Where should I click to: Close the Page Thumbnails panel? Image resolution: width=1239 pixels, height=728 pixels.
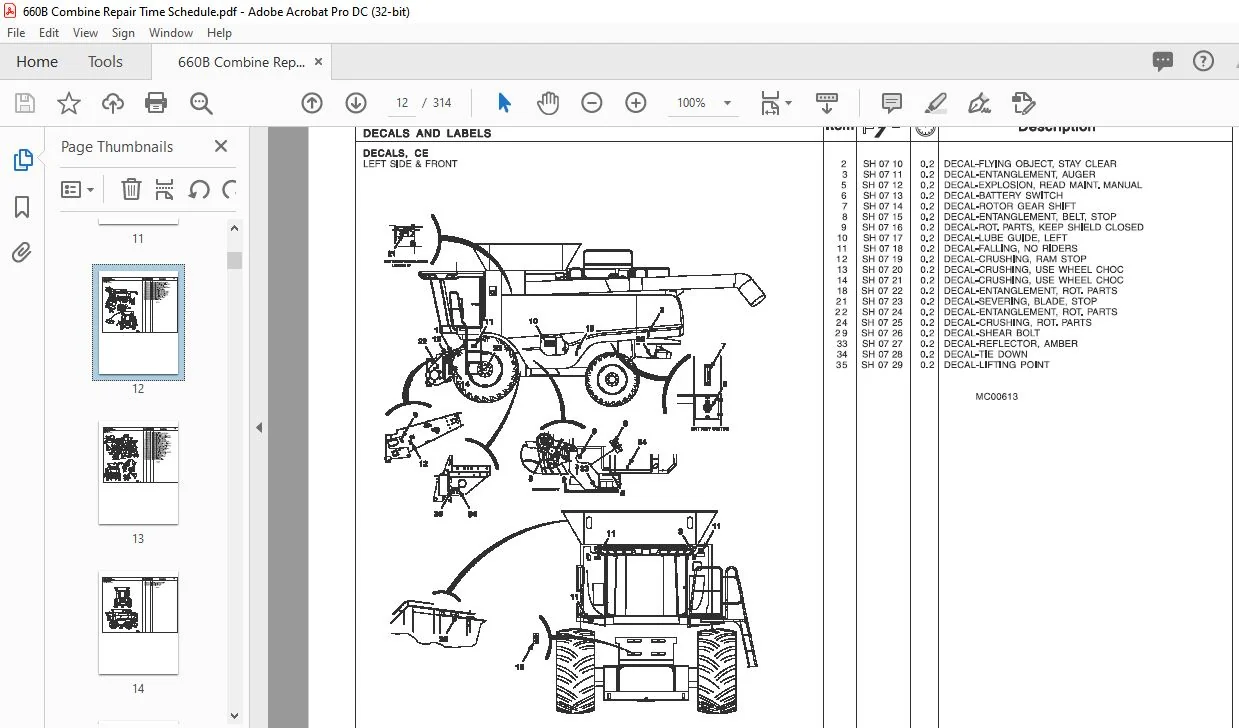point(221,146)
